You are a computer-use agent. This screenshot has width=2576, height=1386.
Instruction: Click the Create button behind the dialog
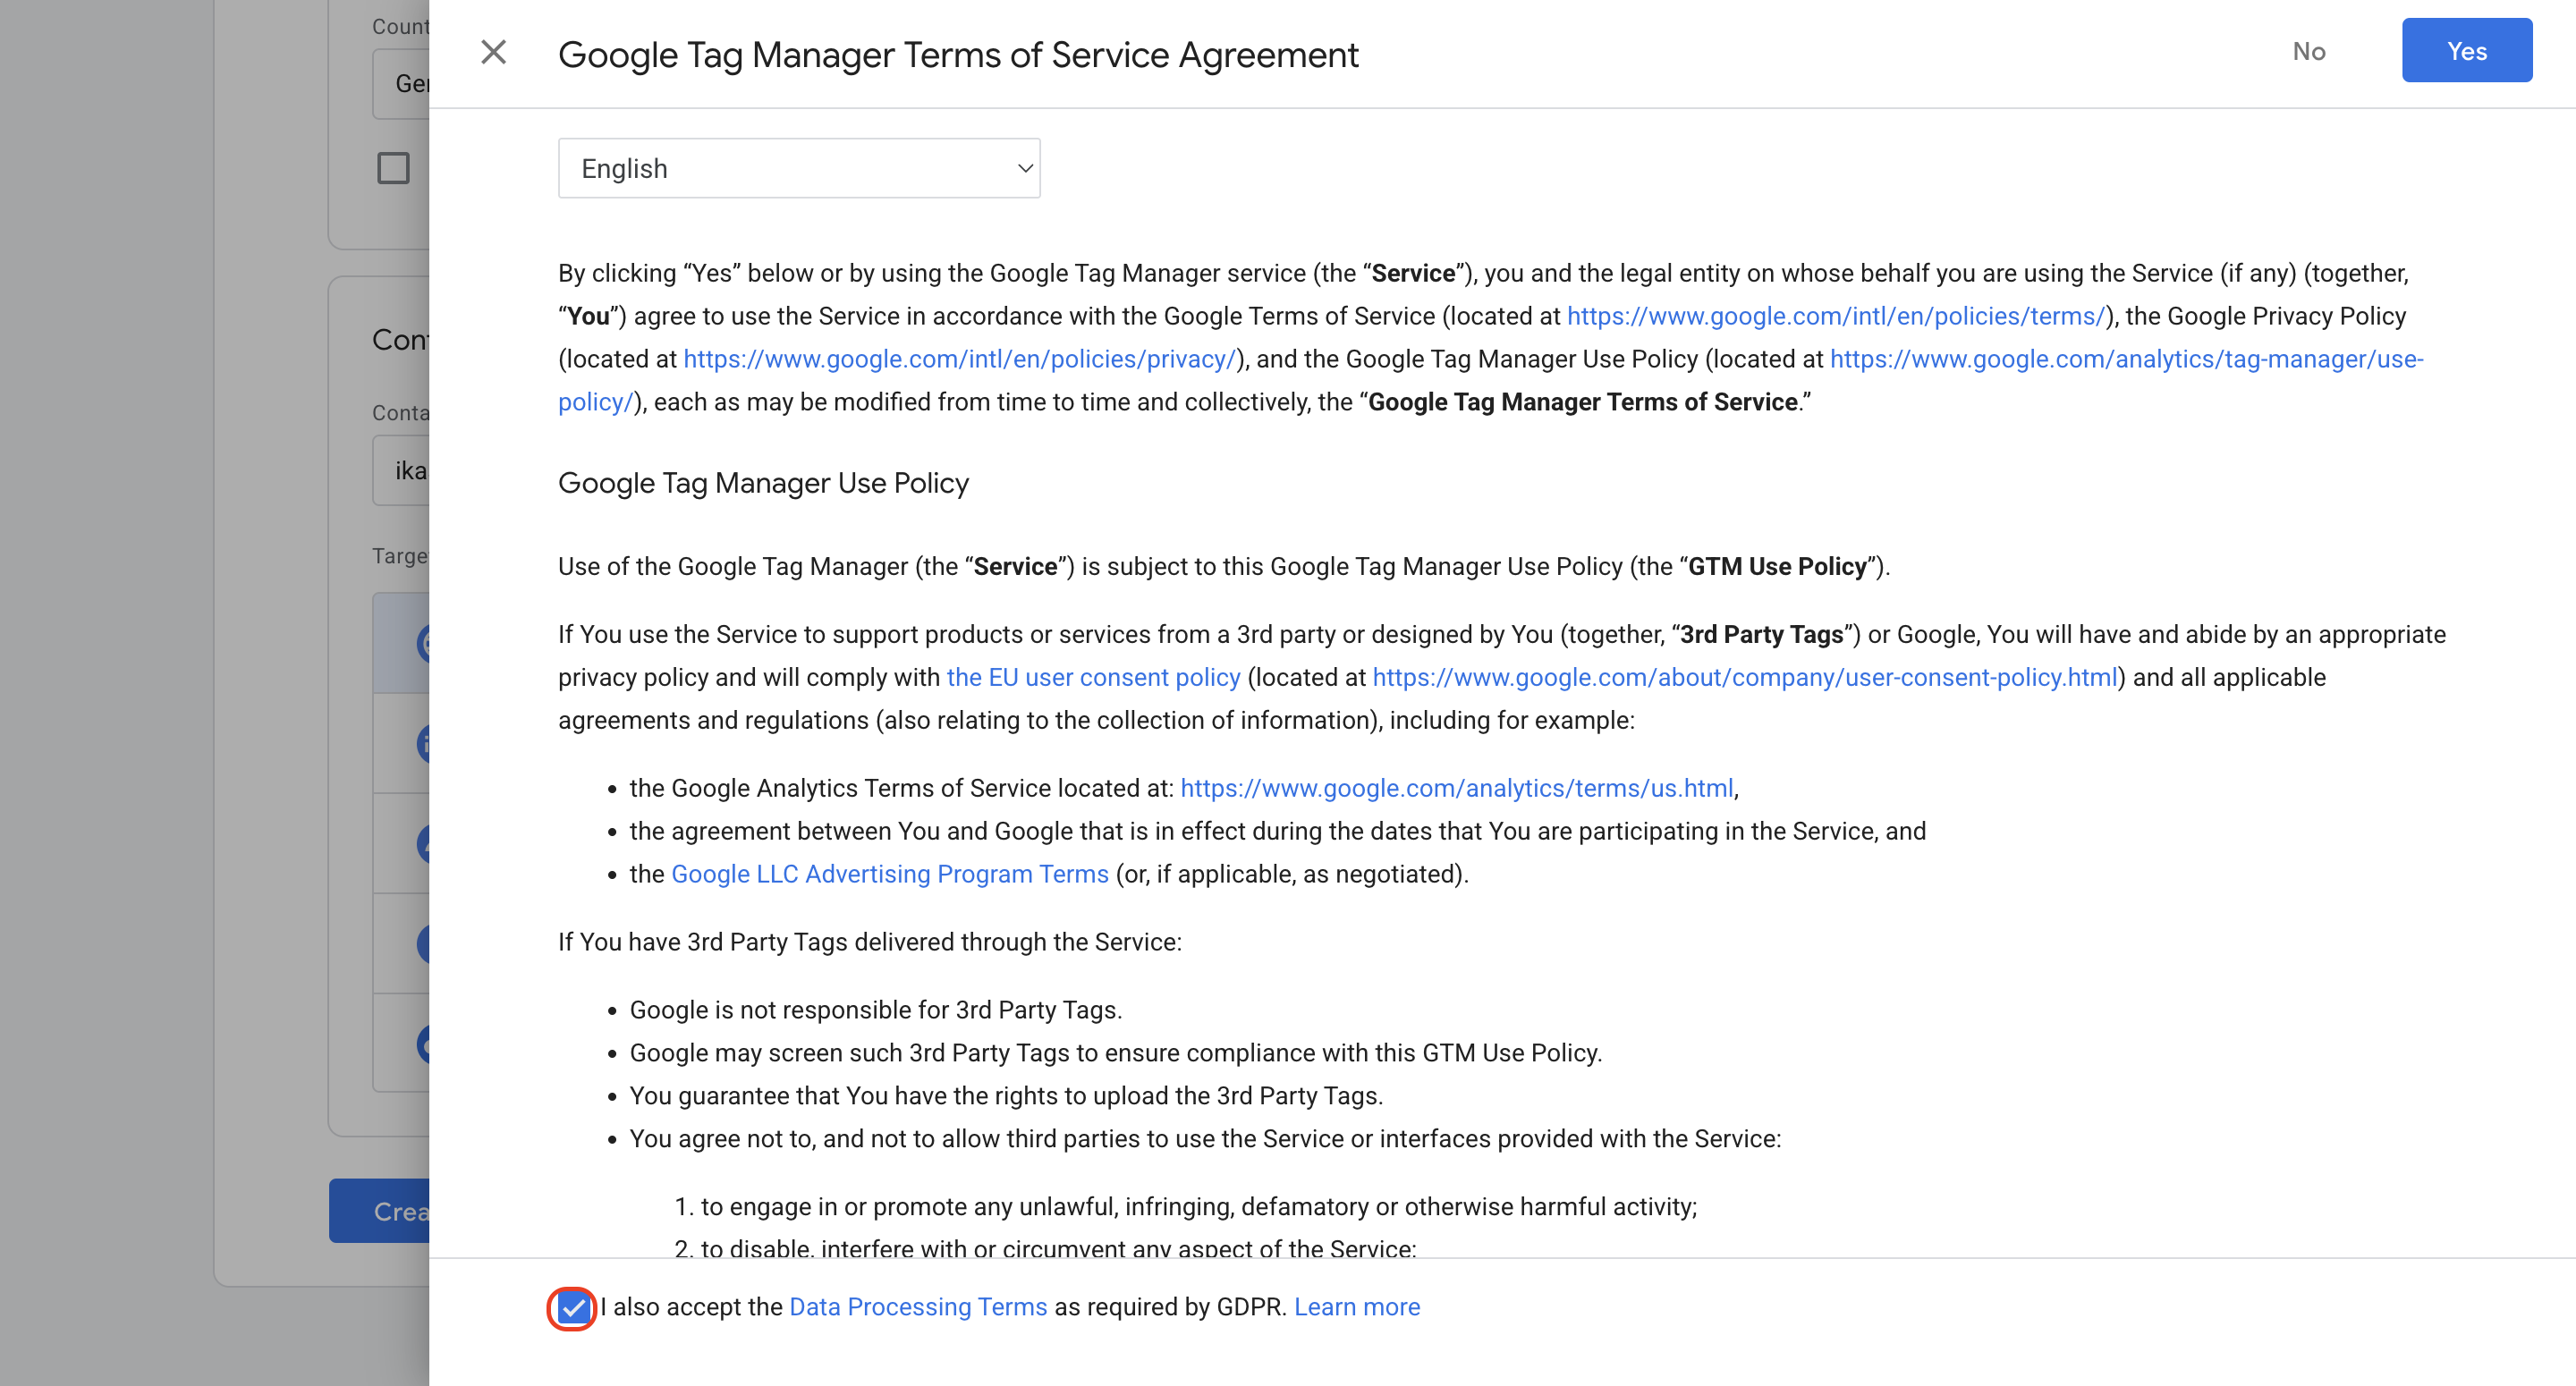coord(380,1211)
